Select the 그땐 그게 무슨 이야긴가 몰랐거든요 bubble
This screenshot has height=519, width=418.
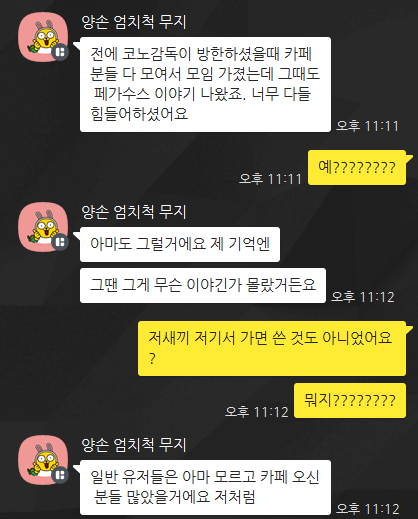pyautogui.click(x=203, y=285)
